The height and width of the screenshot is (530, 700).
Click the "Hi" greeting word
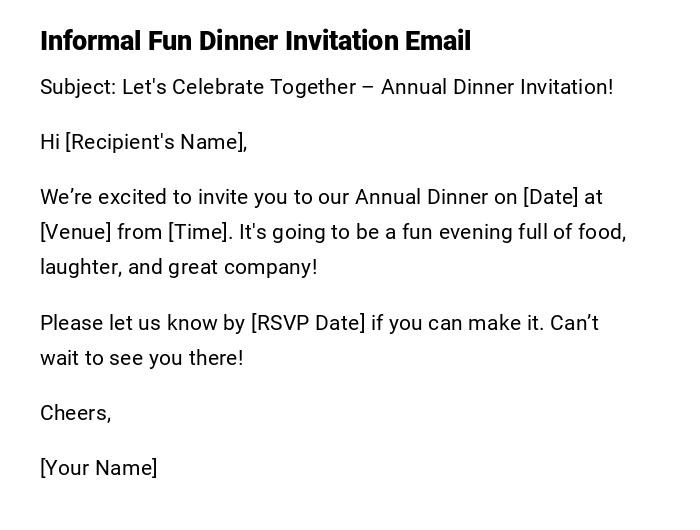(50, 142)
